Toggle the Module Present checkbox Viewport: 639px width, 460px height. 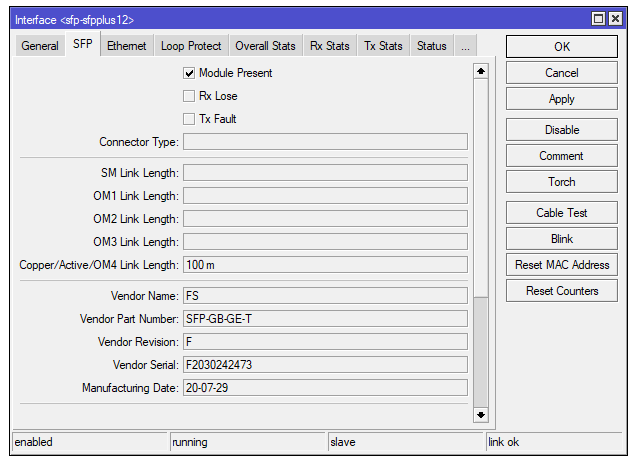click(189, 73)
